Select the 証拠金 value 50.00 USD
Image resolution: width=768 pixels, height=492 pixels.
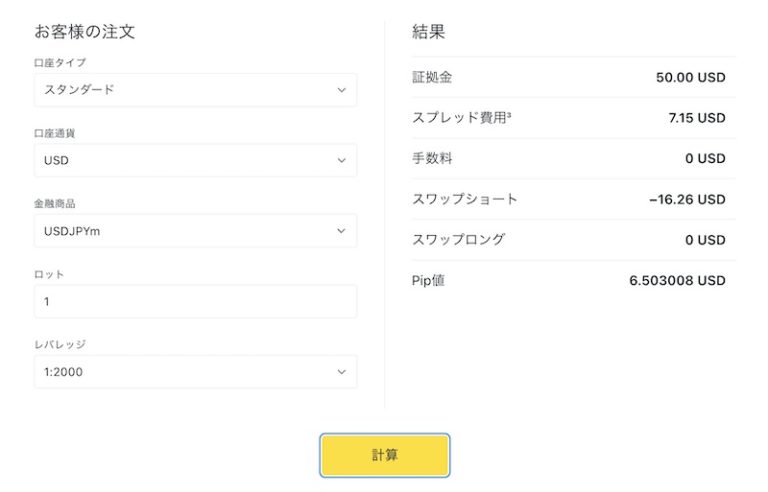coord(690,78)
